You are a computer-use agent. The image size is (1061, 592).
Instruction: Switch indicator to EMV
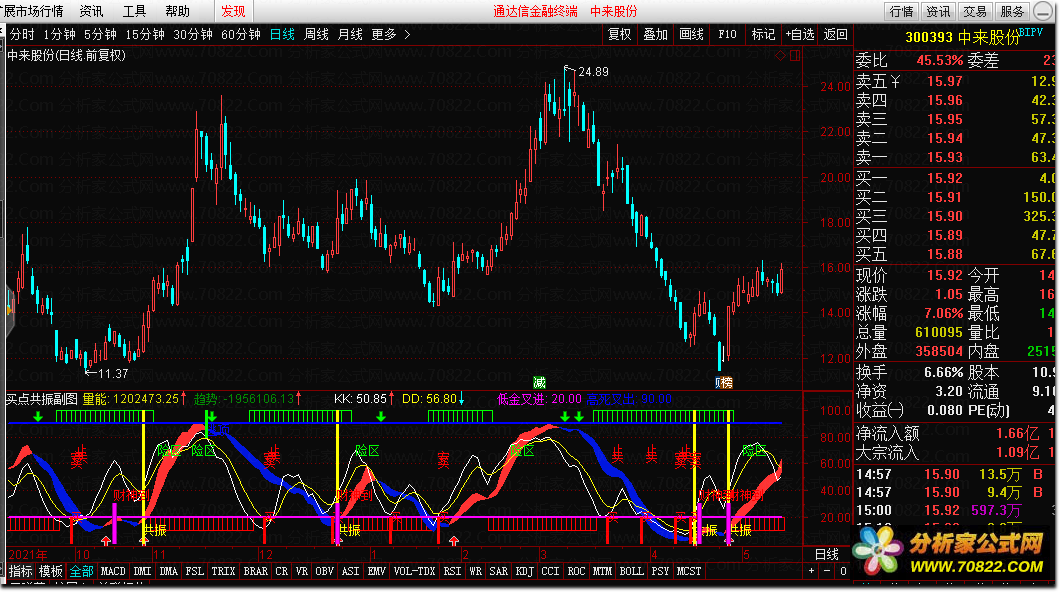[x=376, y=572]
